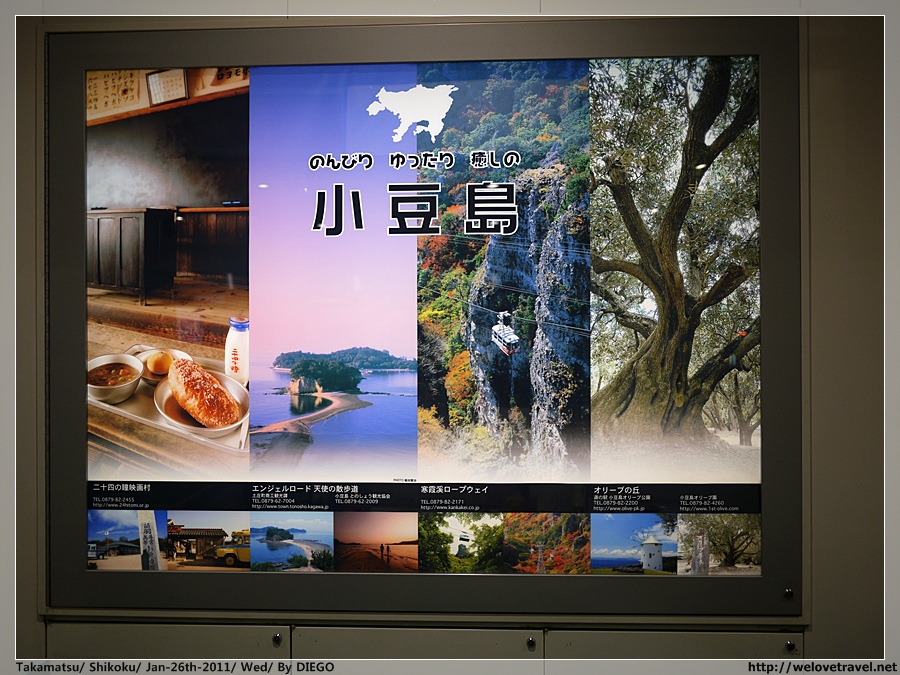Select the autumn foliage ropeway tower thumbnail
The height and width of the screenshot is (675, 900).
click(x=546, y=543)
